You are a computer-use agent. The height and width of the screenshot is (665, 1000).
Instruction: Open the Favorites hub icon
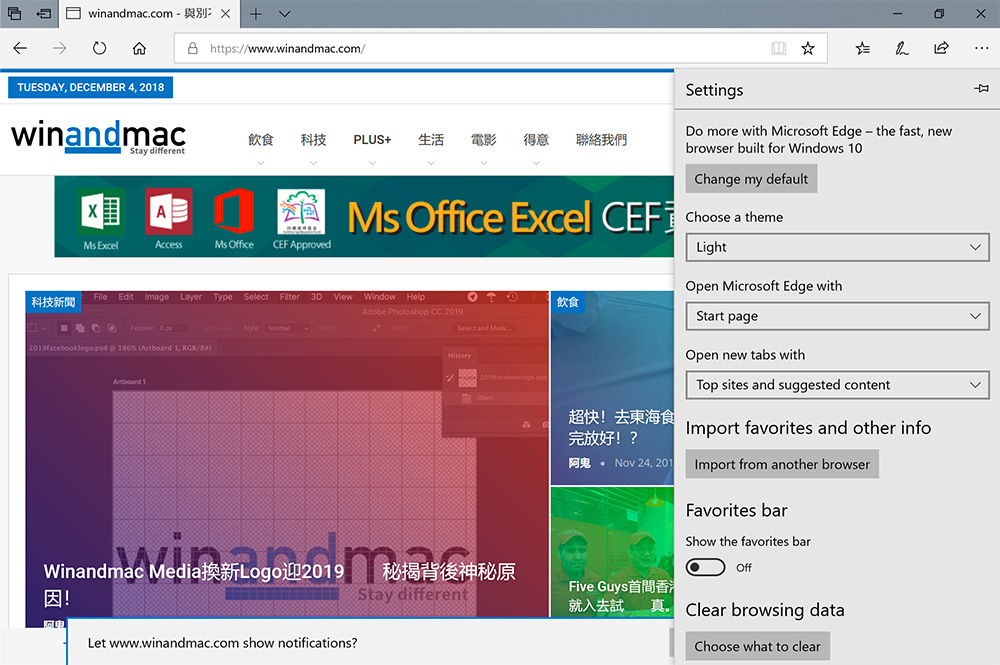click(x=863, y=48)
